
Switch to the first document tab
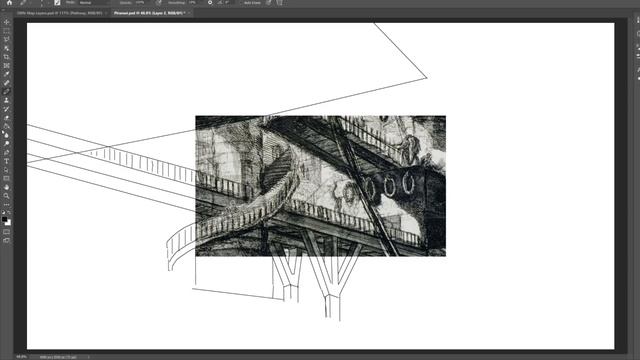coord(59,13)
